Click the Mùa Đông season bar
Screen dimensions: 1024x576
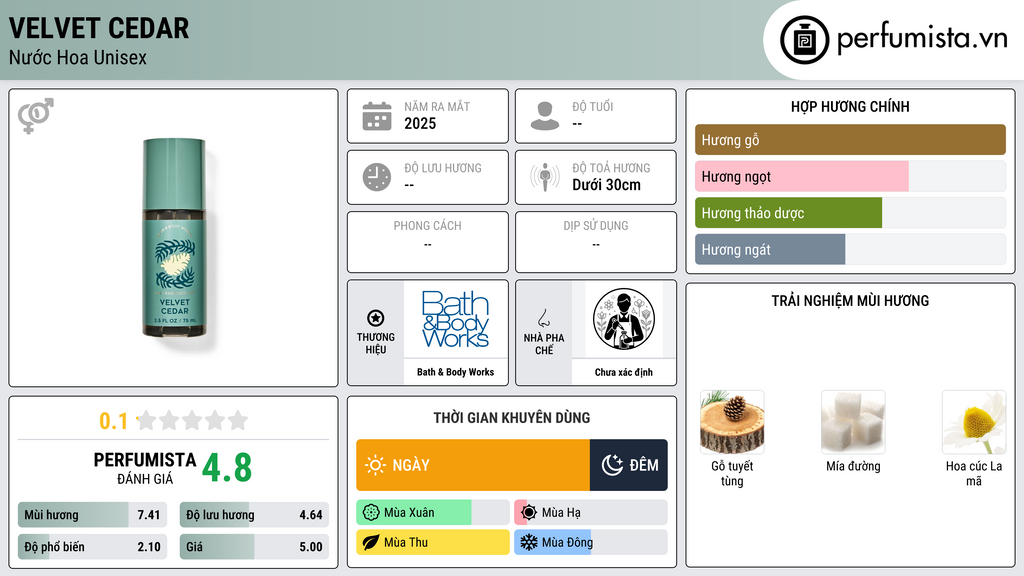591,542
